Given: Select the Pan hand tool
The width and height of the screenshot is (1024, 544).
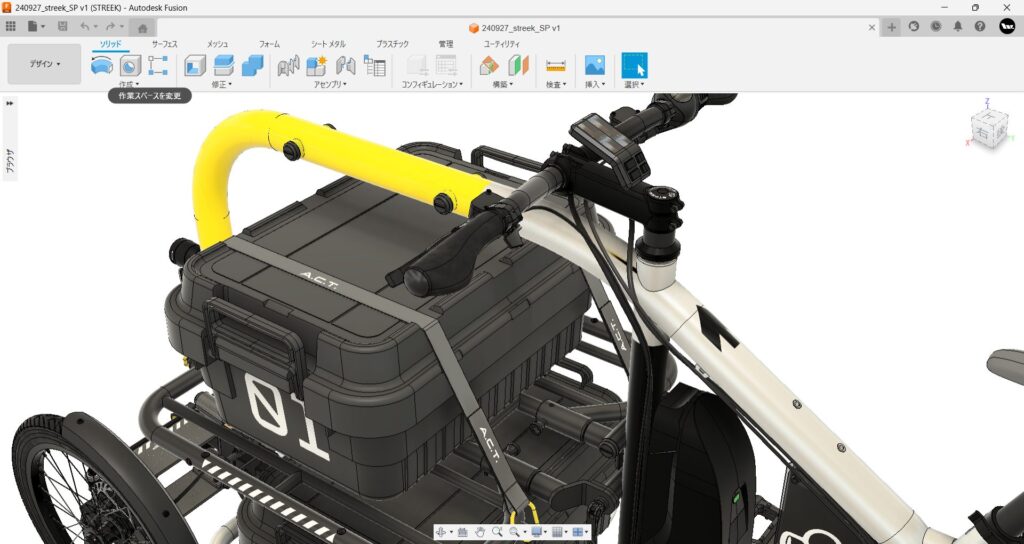Looking at the screenshot, I should (x=480, y=532).
